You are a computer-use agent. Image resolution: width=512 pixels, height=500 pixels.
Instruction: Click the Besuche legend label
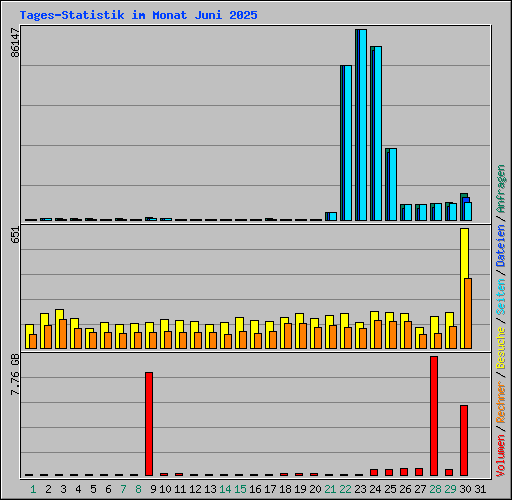click(x=501, y=347)
